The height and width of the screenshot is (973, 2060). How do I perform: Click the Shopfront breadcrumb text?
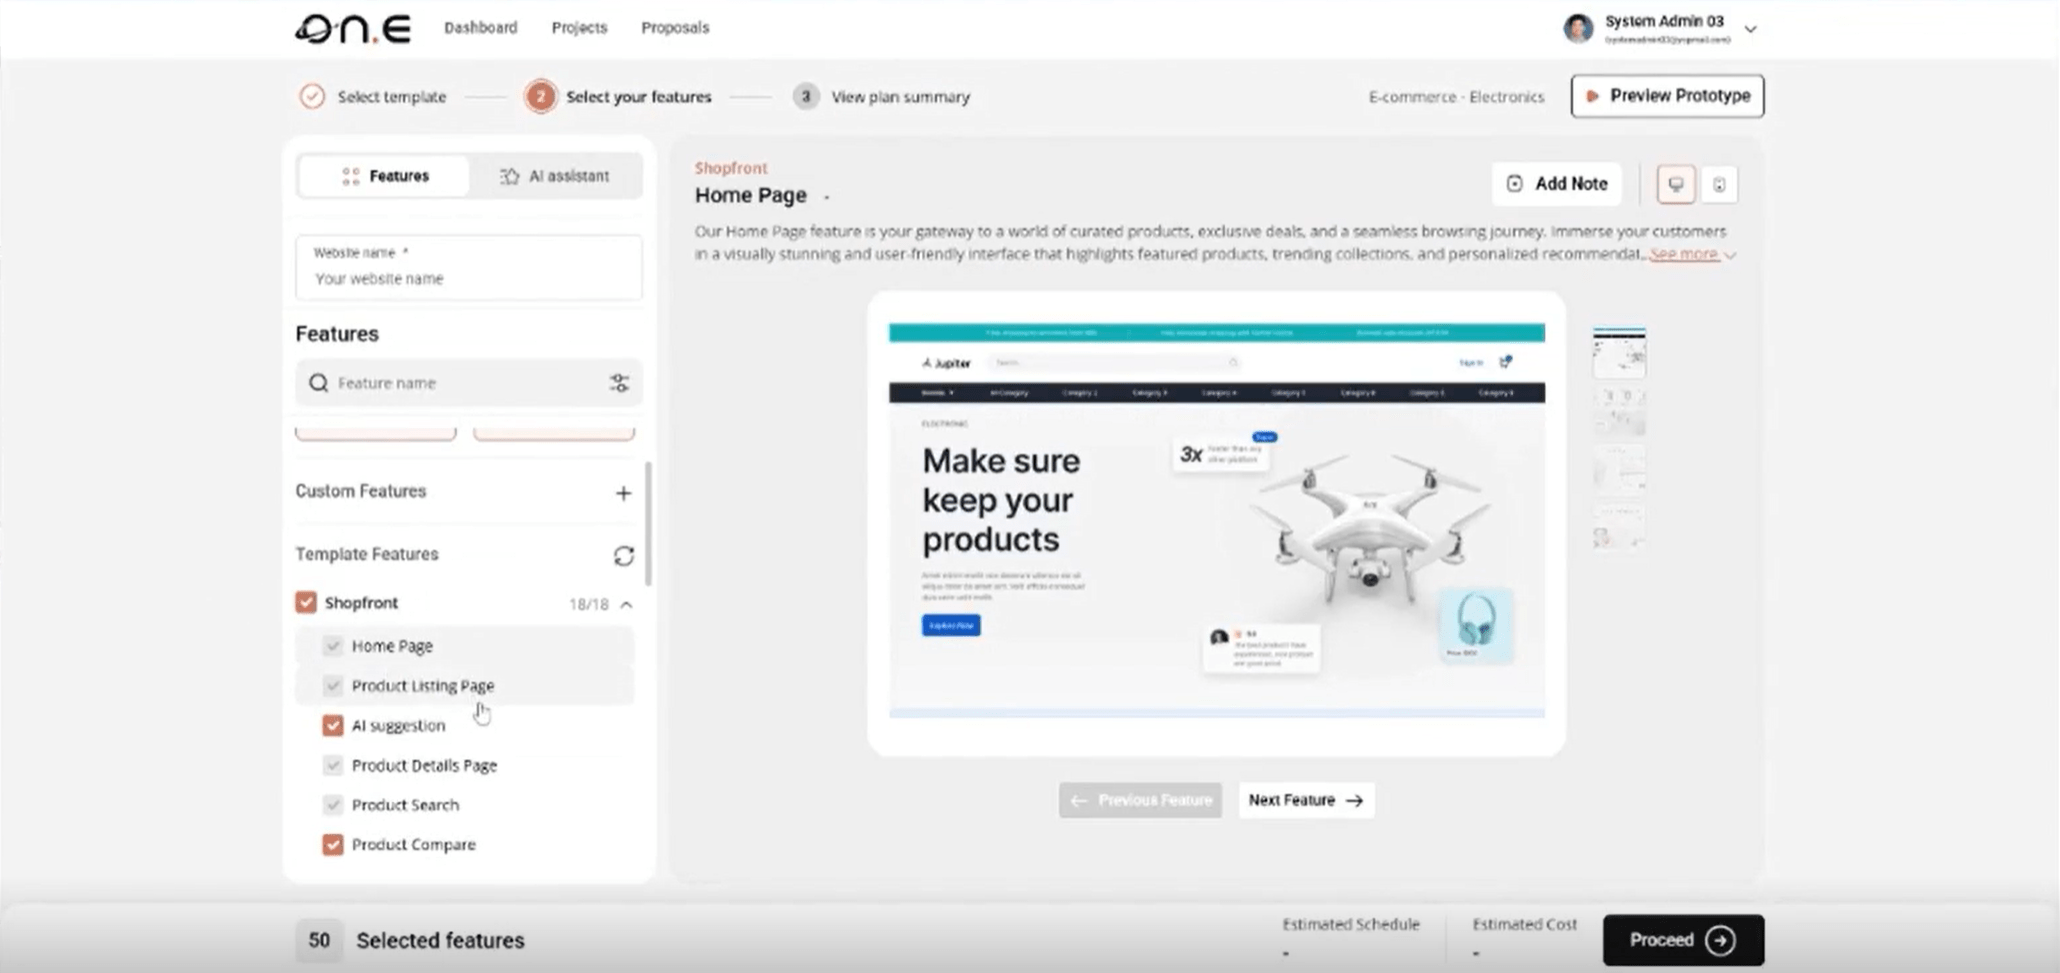pyautogui.click(x=731, y=168)
